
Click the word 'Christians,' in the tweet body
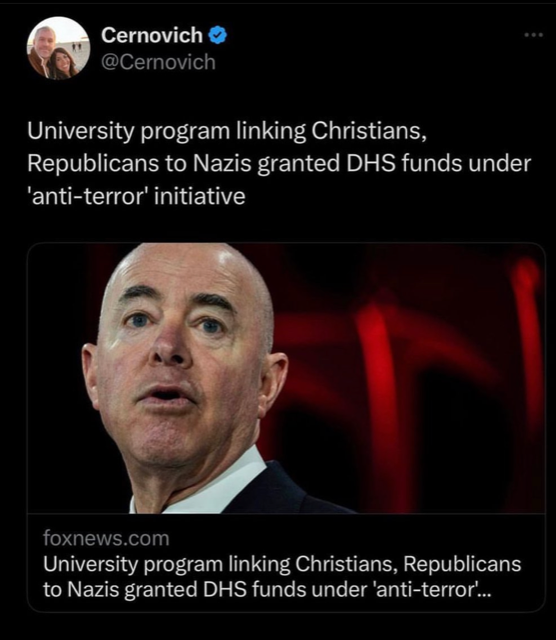[369, 131]
